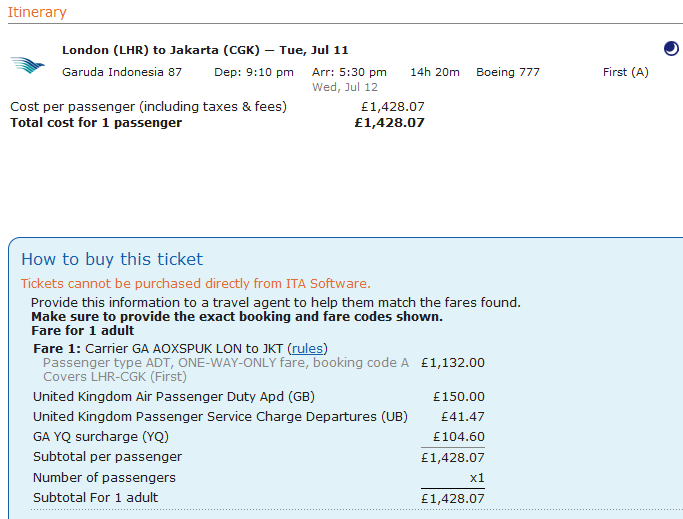Click the Garuda Indonesia airline logo
Image resolution: width=683 pixels, height=519 pixels.
pyautogui.click(x=28, y=64)
